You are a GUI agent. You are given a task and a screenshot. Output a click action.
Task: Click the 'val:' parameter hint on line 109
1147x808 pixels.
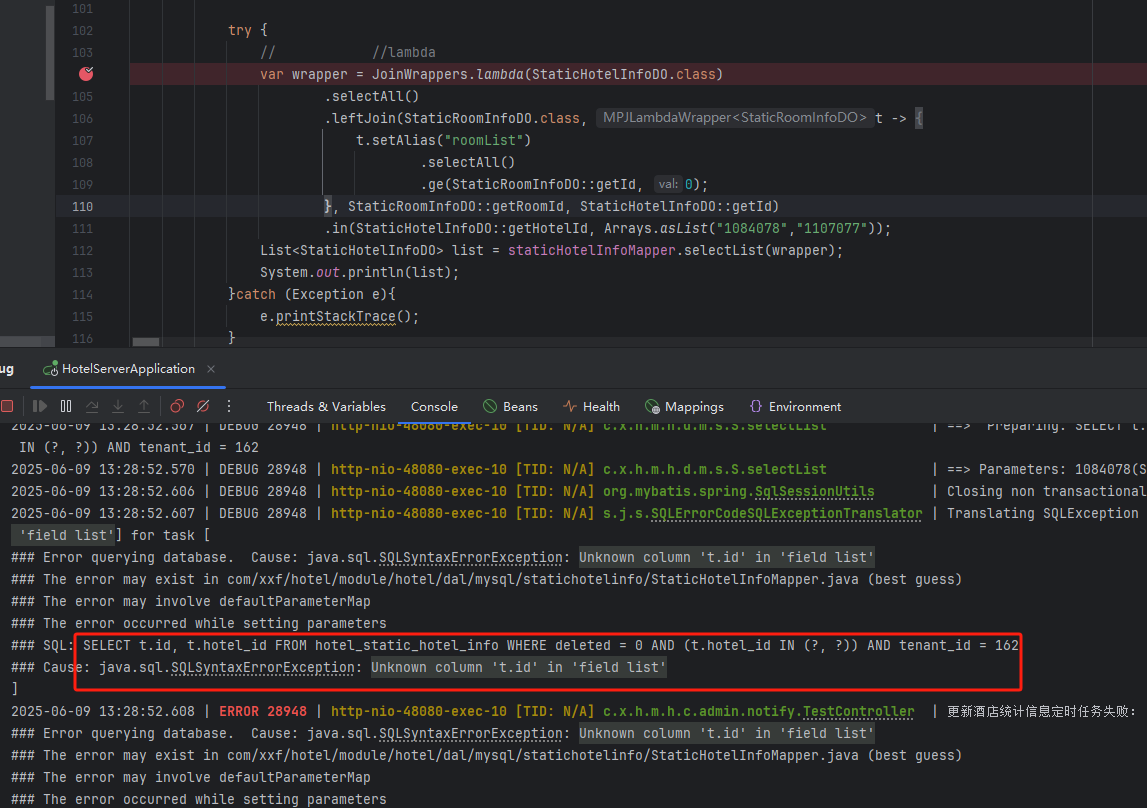click(x=668, y=184)
